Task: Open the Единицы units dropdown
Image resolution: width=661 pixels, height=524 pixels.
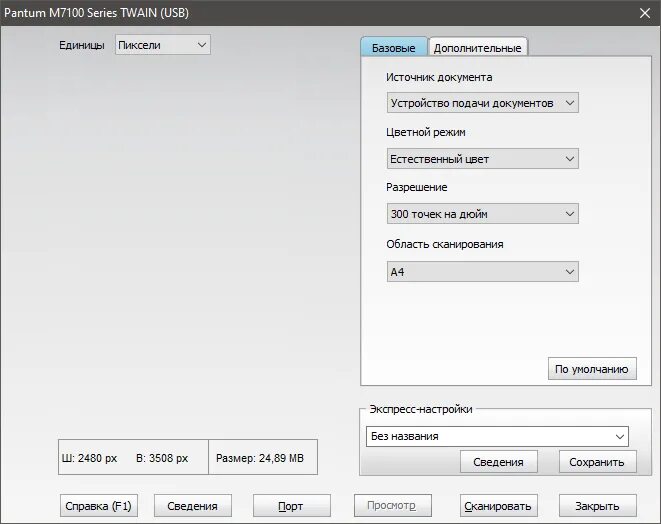Action: pos(163,45)
